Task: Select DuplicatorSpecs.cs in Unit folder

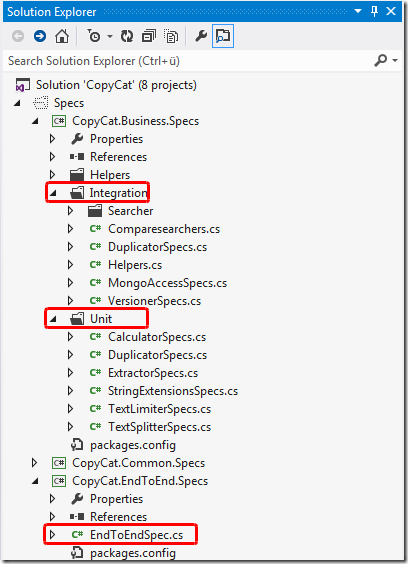Action: click(158, 355)
